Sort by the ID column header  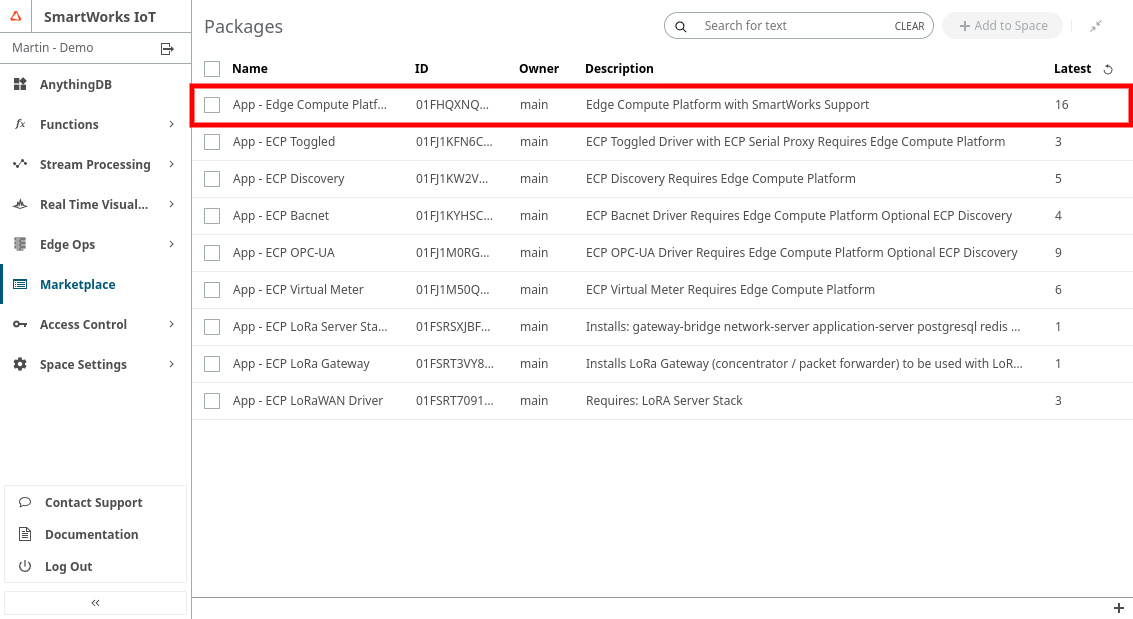(421, 69)
